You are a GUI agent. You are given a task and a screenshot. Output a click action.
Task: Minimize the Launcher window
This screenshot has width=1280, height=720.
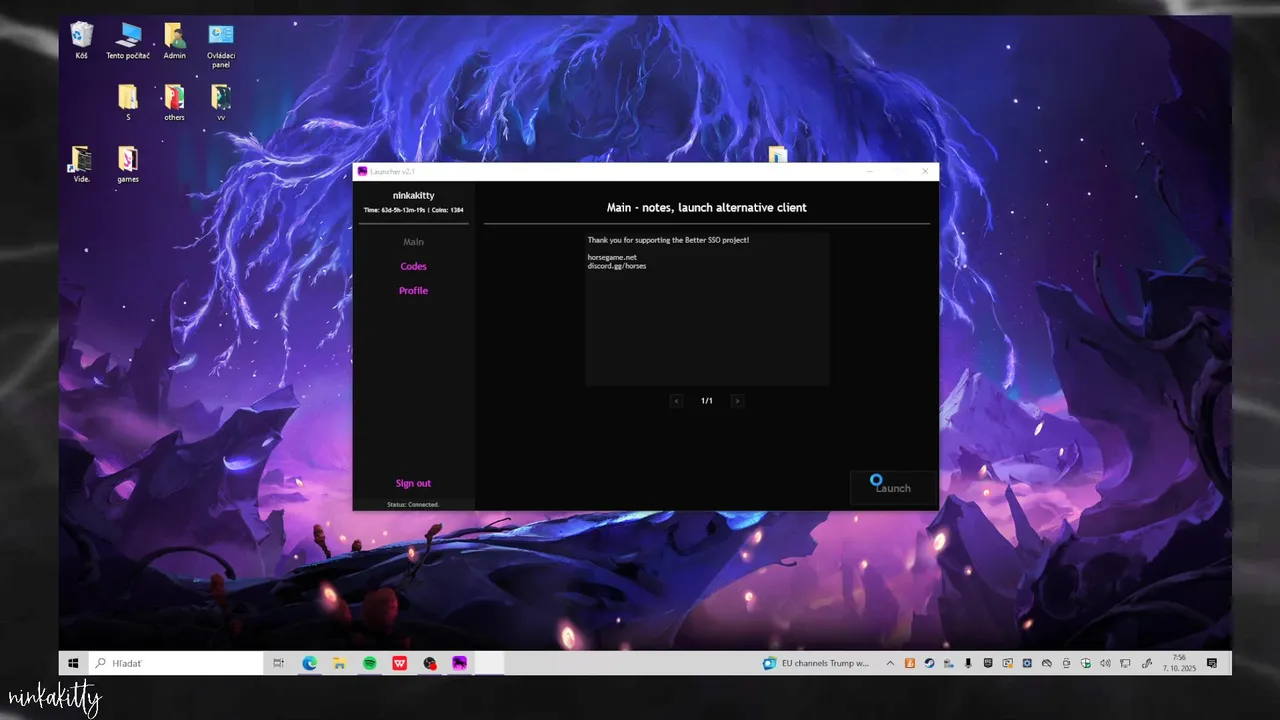click(869, 171)
